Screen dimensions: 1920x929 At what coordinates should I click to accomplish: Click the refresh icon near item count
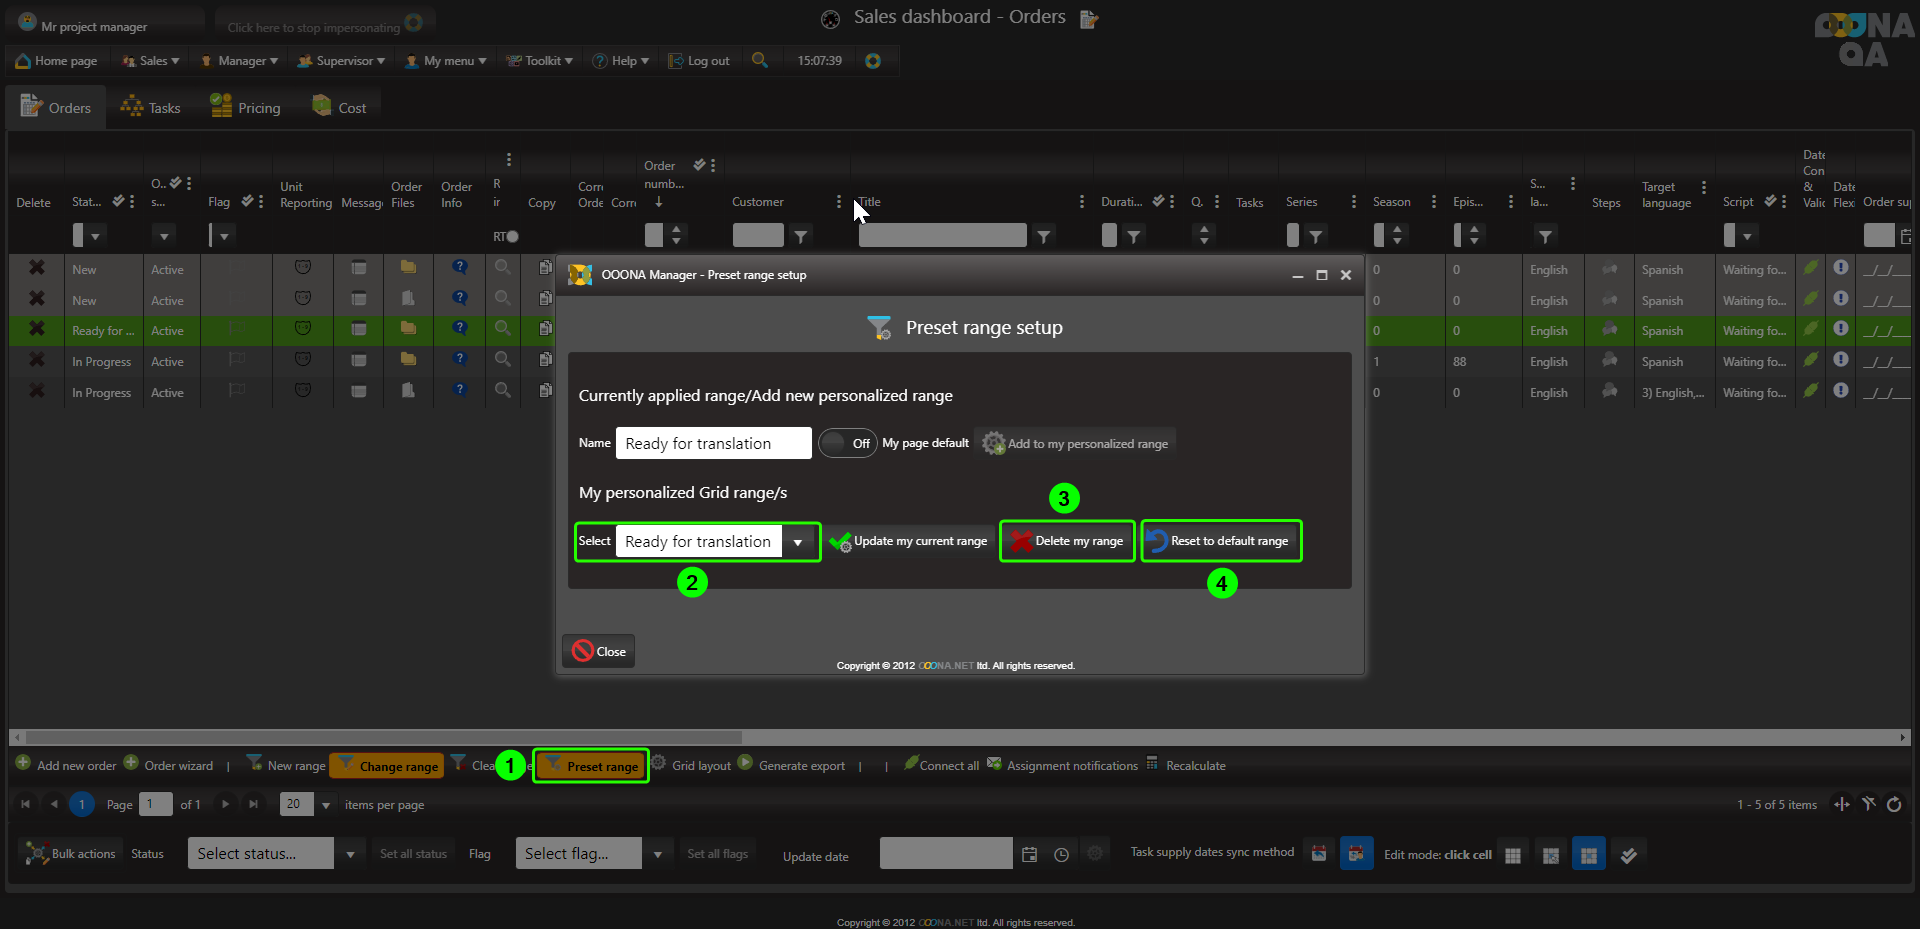click(x=1893, y=804)
